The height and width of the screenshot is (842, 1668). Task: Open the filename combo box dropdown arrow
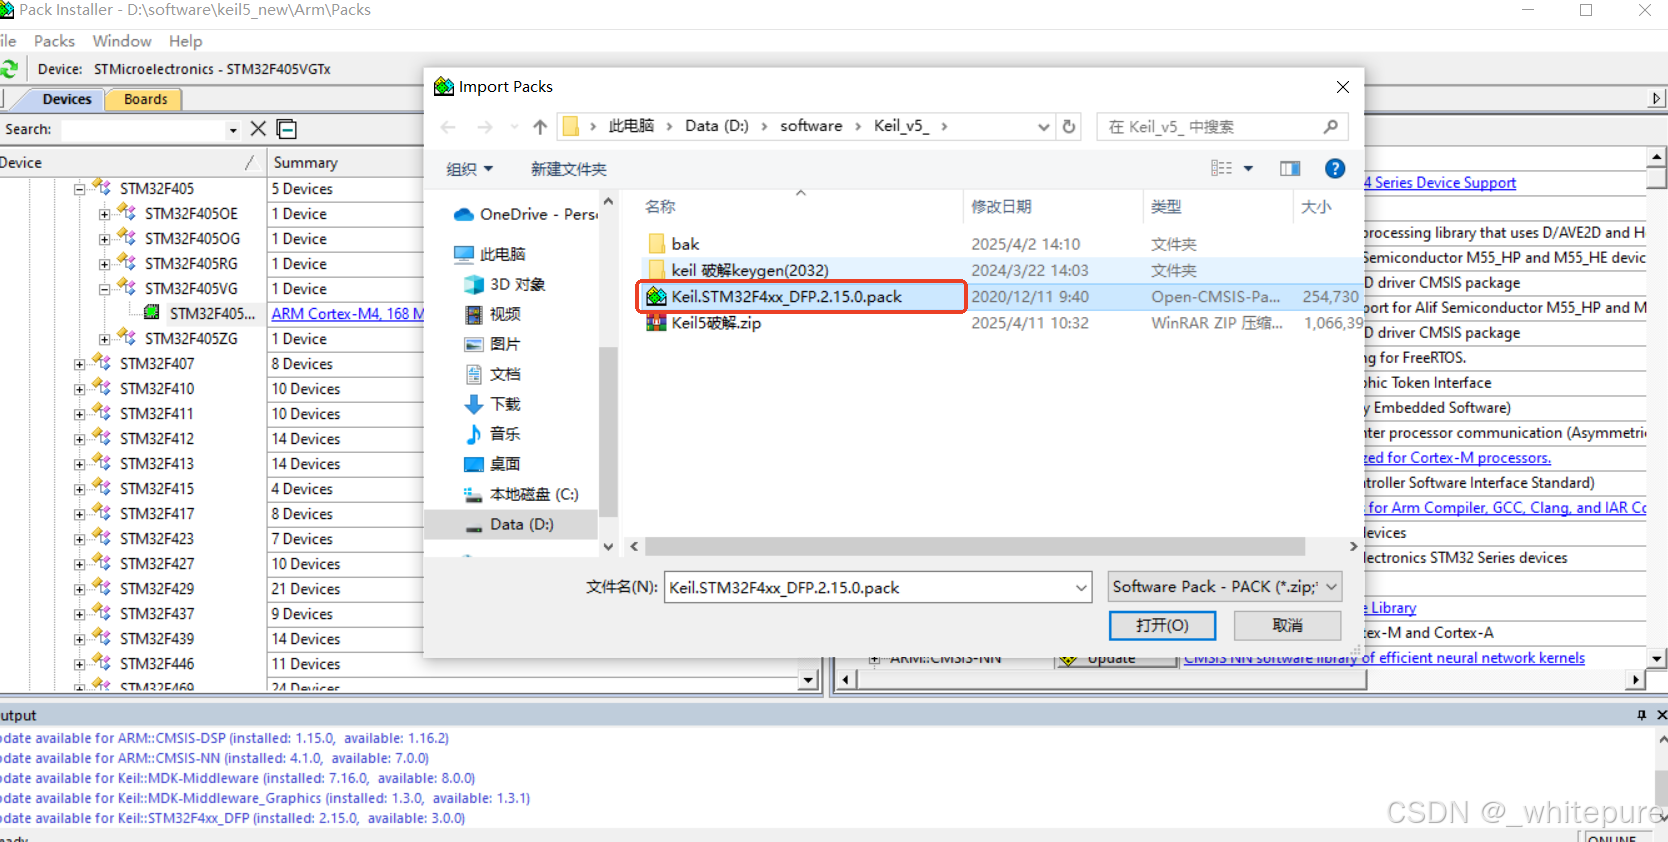[1081, 588]
